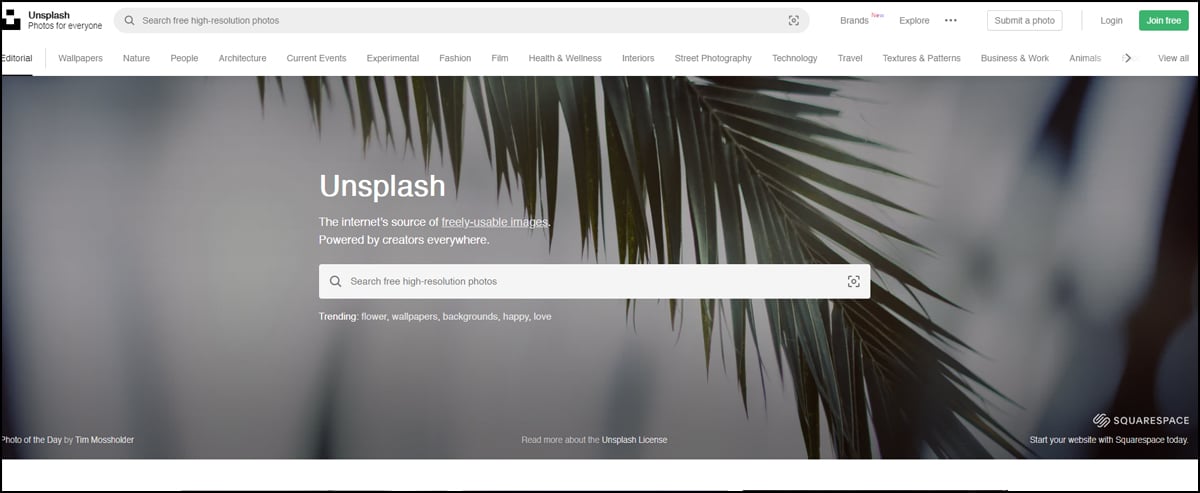Follow the freely-usable images link
This screenshot has height=493, width=1200.
[495, 222]
